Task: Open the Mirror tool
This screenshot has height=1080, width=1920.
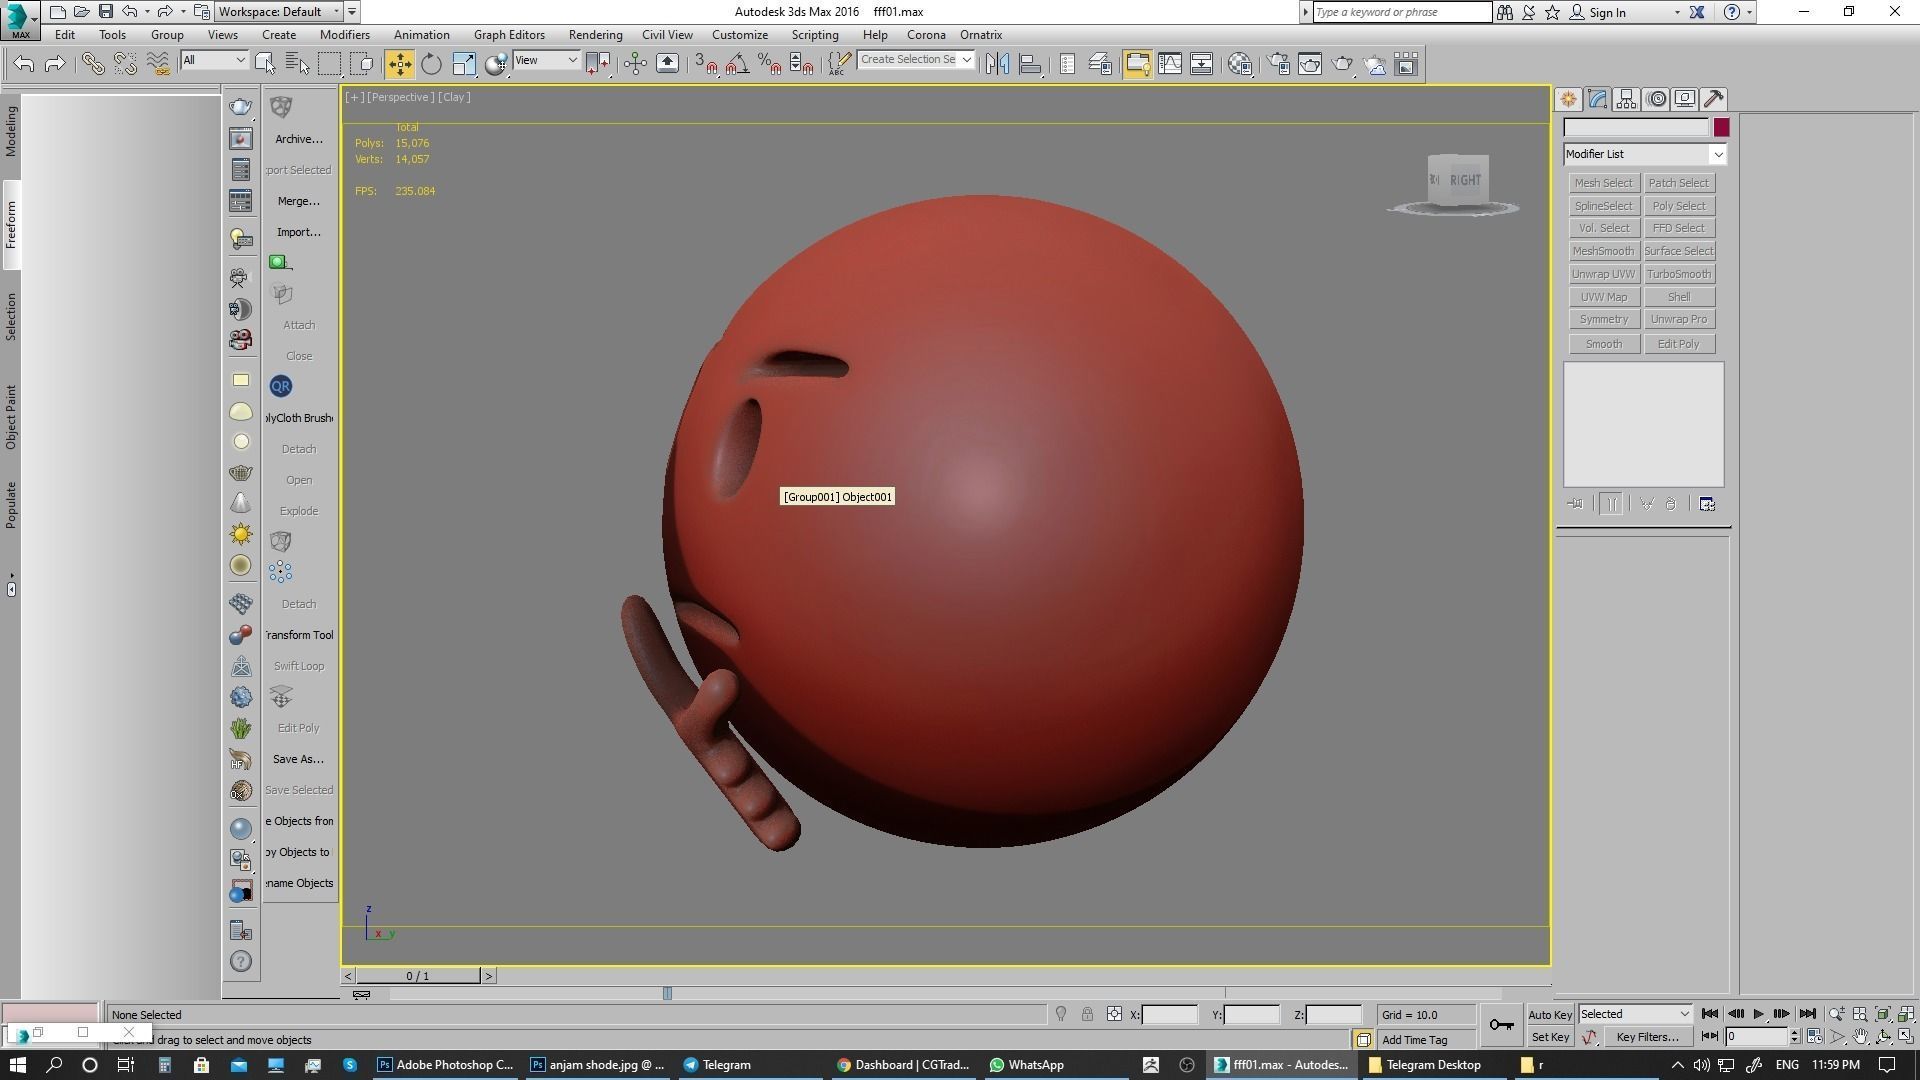Action: (x=997, y=65)
